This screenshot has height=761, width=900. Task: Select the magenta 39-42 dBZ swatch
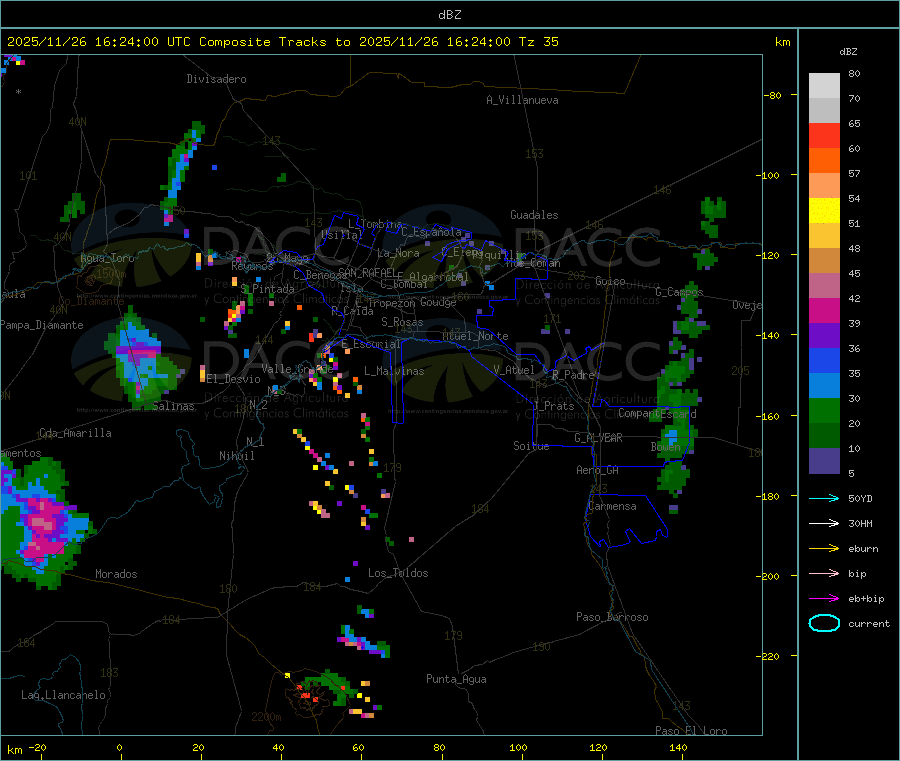[x=824, y=310]
